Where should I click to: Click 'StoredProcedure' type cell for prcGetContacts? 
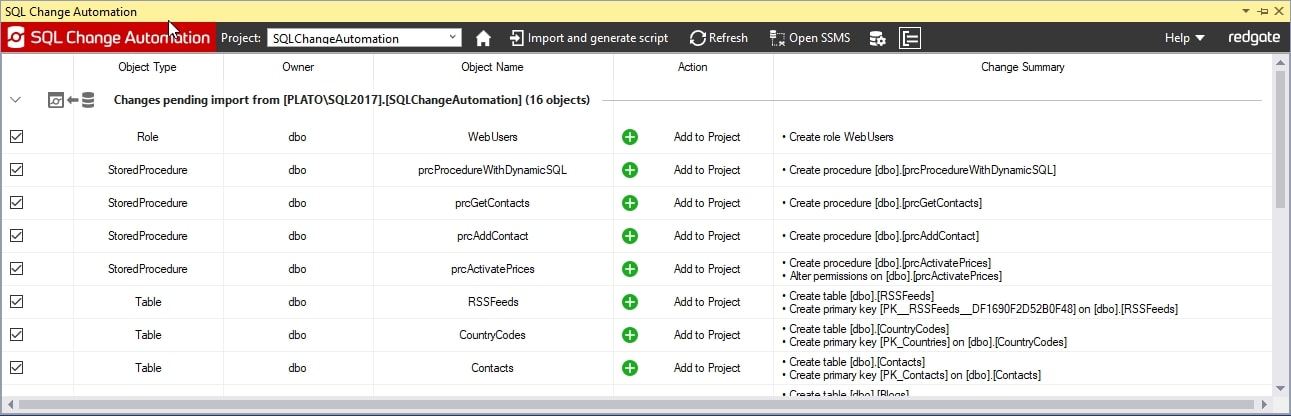coord(148,203)
